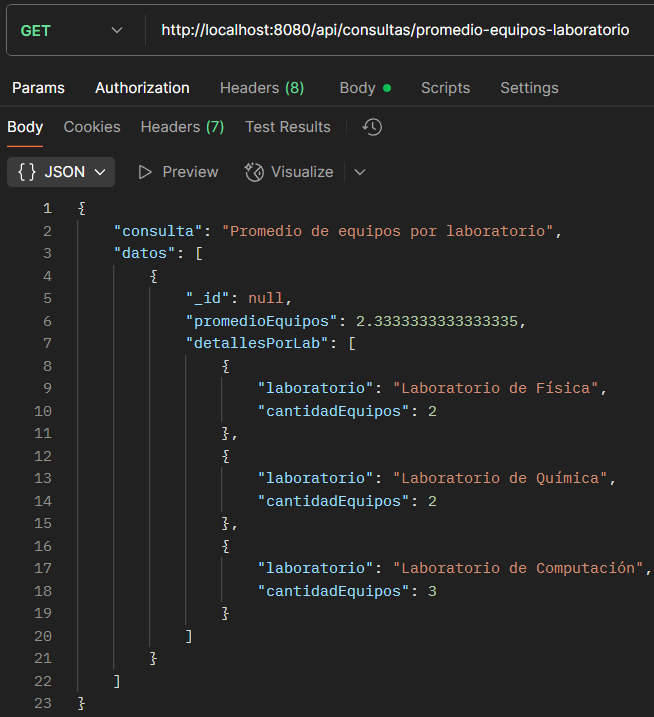Click the Visualize sparkle icon

pos(254,172)
